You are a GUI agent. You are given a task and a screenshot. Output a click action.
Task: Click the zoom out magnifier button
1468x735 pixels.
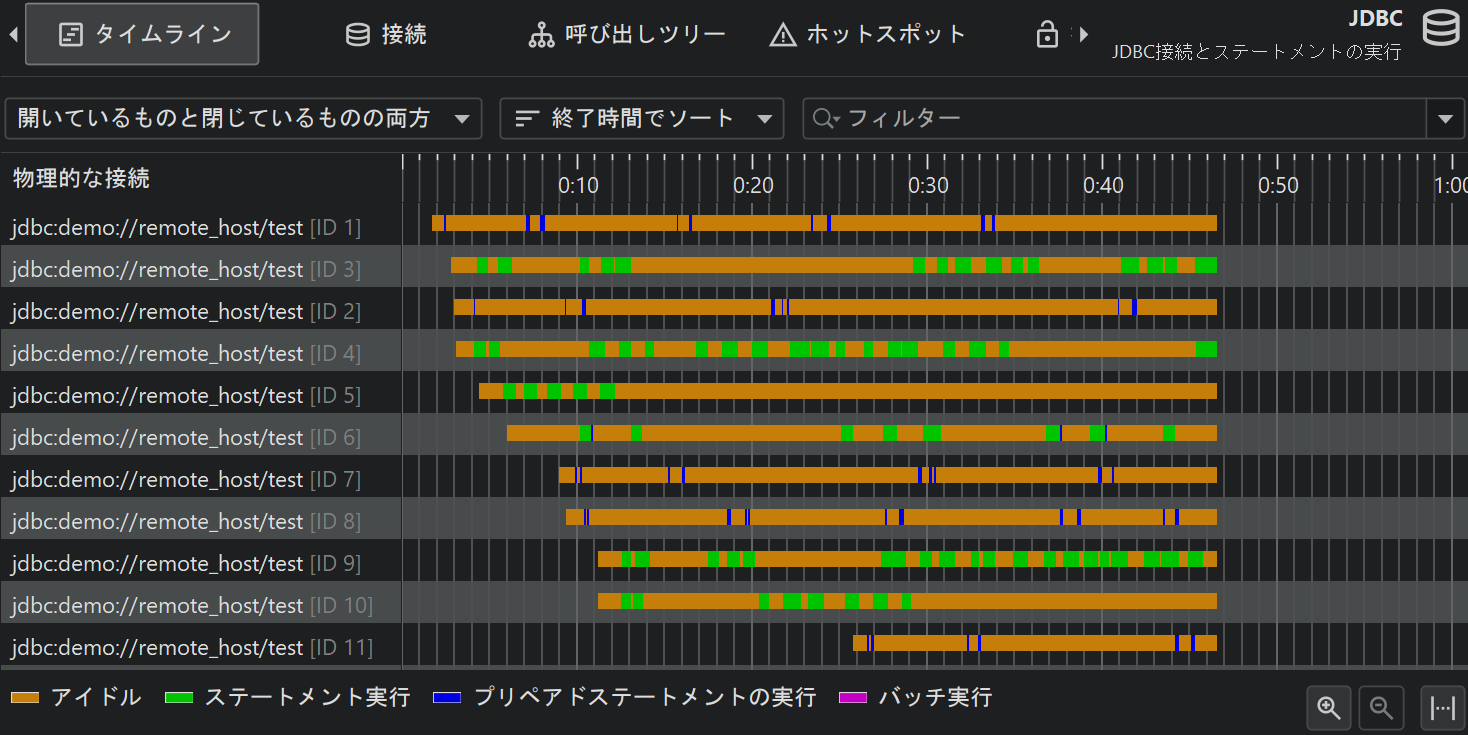pos(1382,708)
